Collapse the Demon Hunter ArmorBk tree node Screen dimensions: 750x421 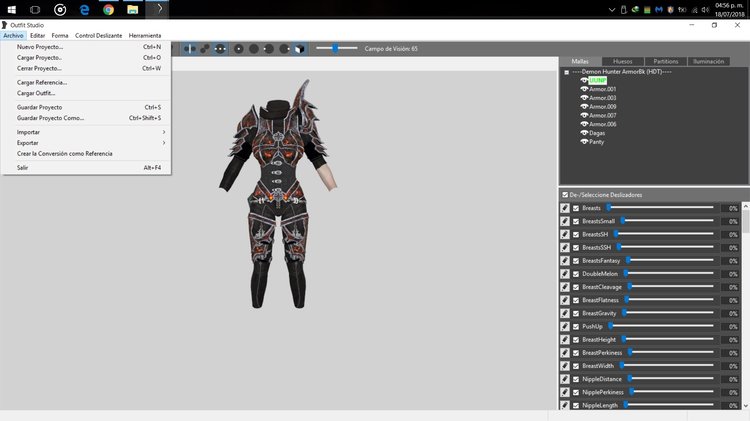[x=566, y=72]
